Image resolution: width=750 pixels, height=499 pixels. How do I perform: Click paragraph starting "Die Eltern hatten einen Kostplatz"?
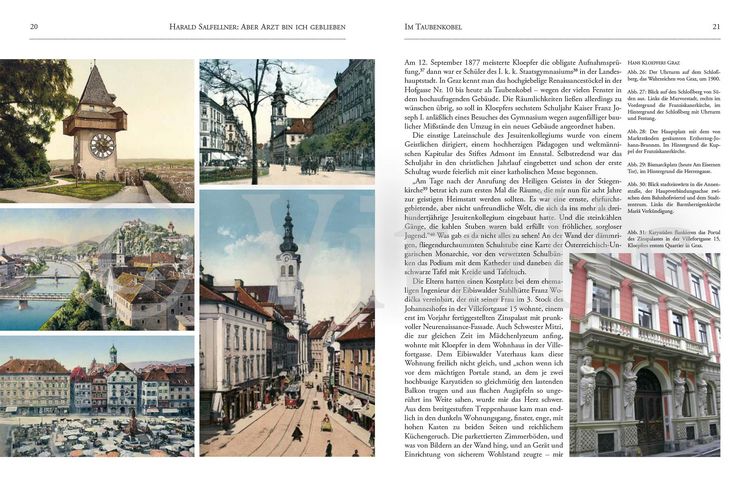tap(484, 367)
